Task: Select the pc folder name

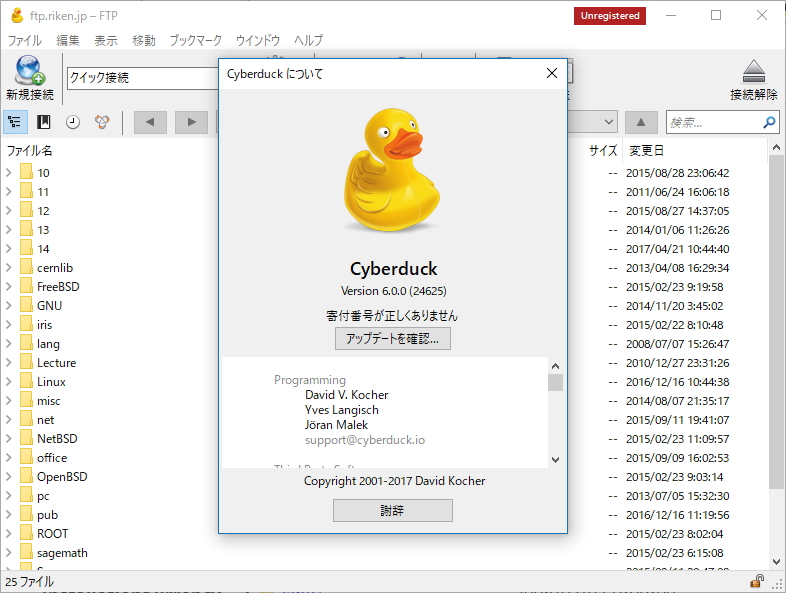Action: [x=43, y=496]
